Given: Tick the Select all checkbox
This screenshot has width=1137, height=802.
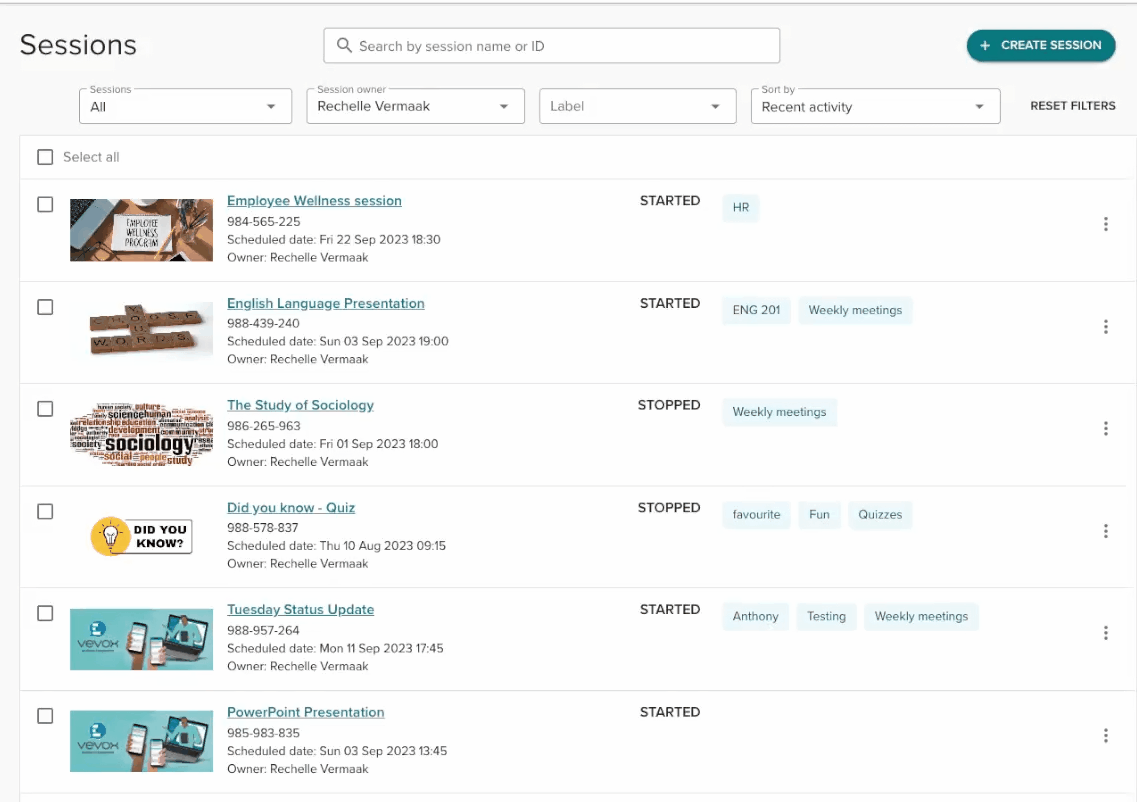Looking at the screenshot, I should 45,157.
